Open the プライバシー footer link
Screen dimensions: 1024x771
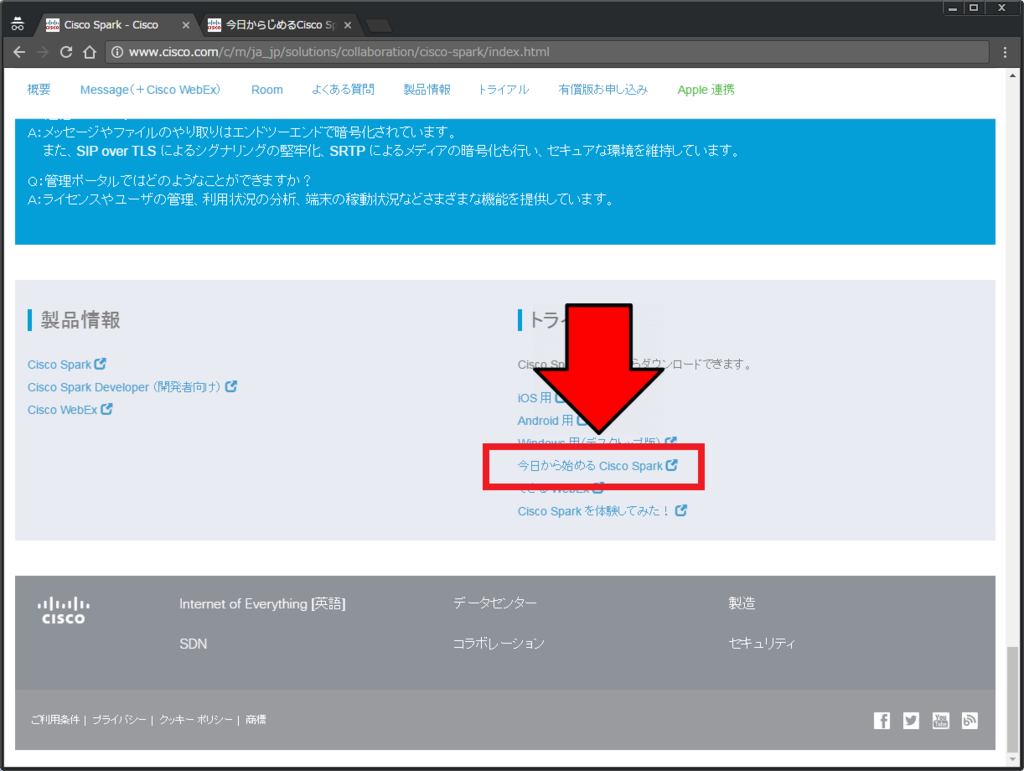[x=119, y=719]
